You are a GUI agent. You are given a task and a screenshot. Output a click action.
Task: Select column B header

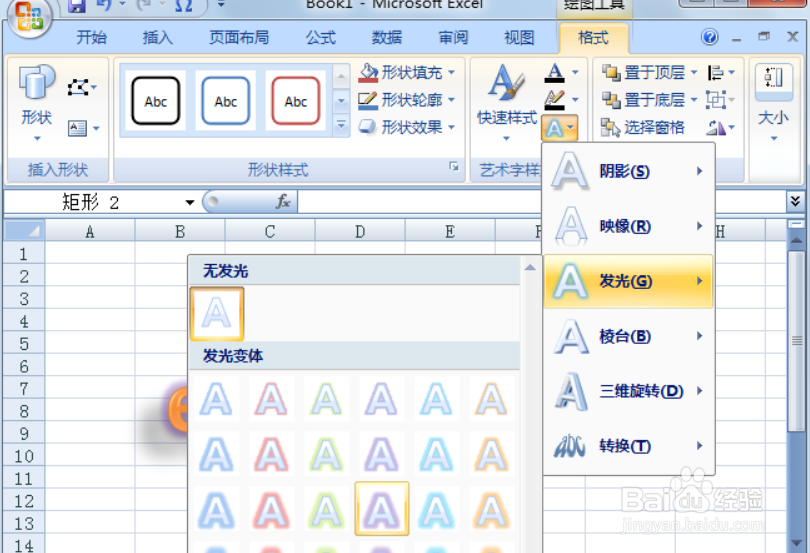point(180,232)
